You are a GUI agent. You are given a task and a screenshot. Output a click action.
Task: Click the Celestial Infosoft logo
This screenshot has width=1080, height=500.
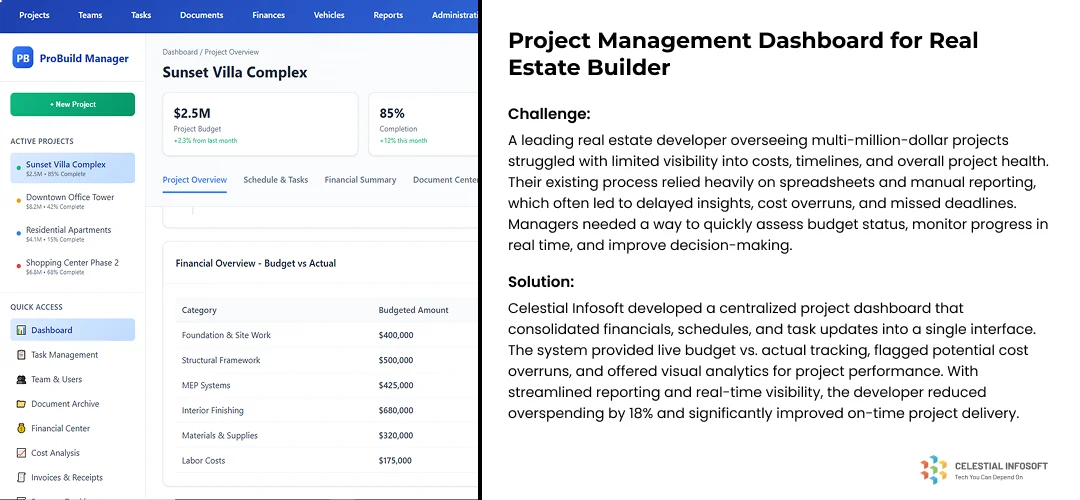(x=984, y=470)
